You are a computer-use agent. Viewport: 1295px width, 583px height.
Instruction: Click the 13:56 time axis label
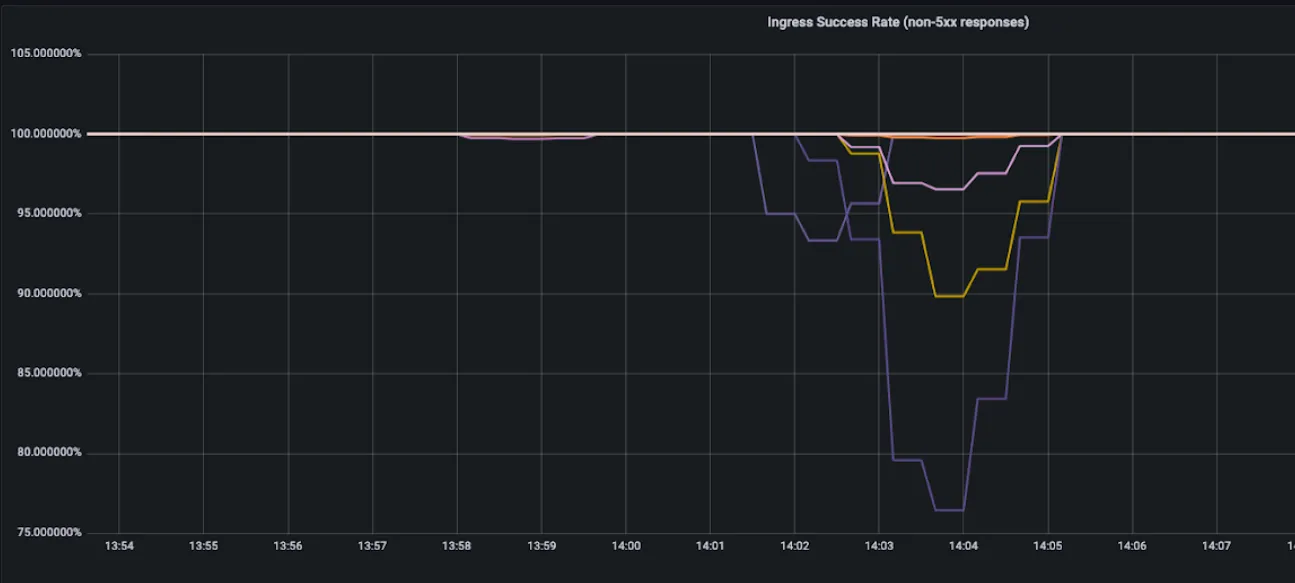pos(288,547)
